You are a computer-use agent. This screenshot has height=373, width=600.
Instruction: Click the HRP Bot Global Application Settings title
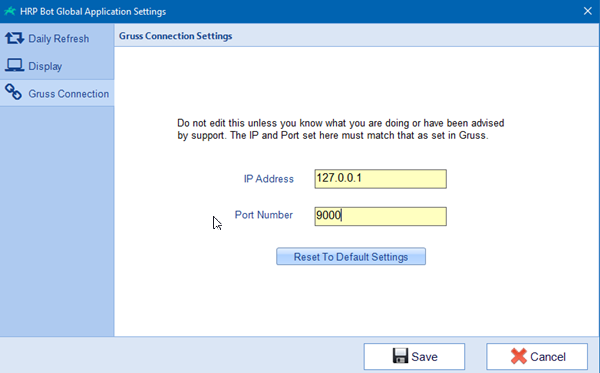point(93,11)
